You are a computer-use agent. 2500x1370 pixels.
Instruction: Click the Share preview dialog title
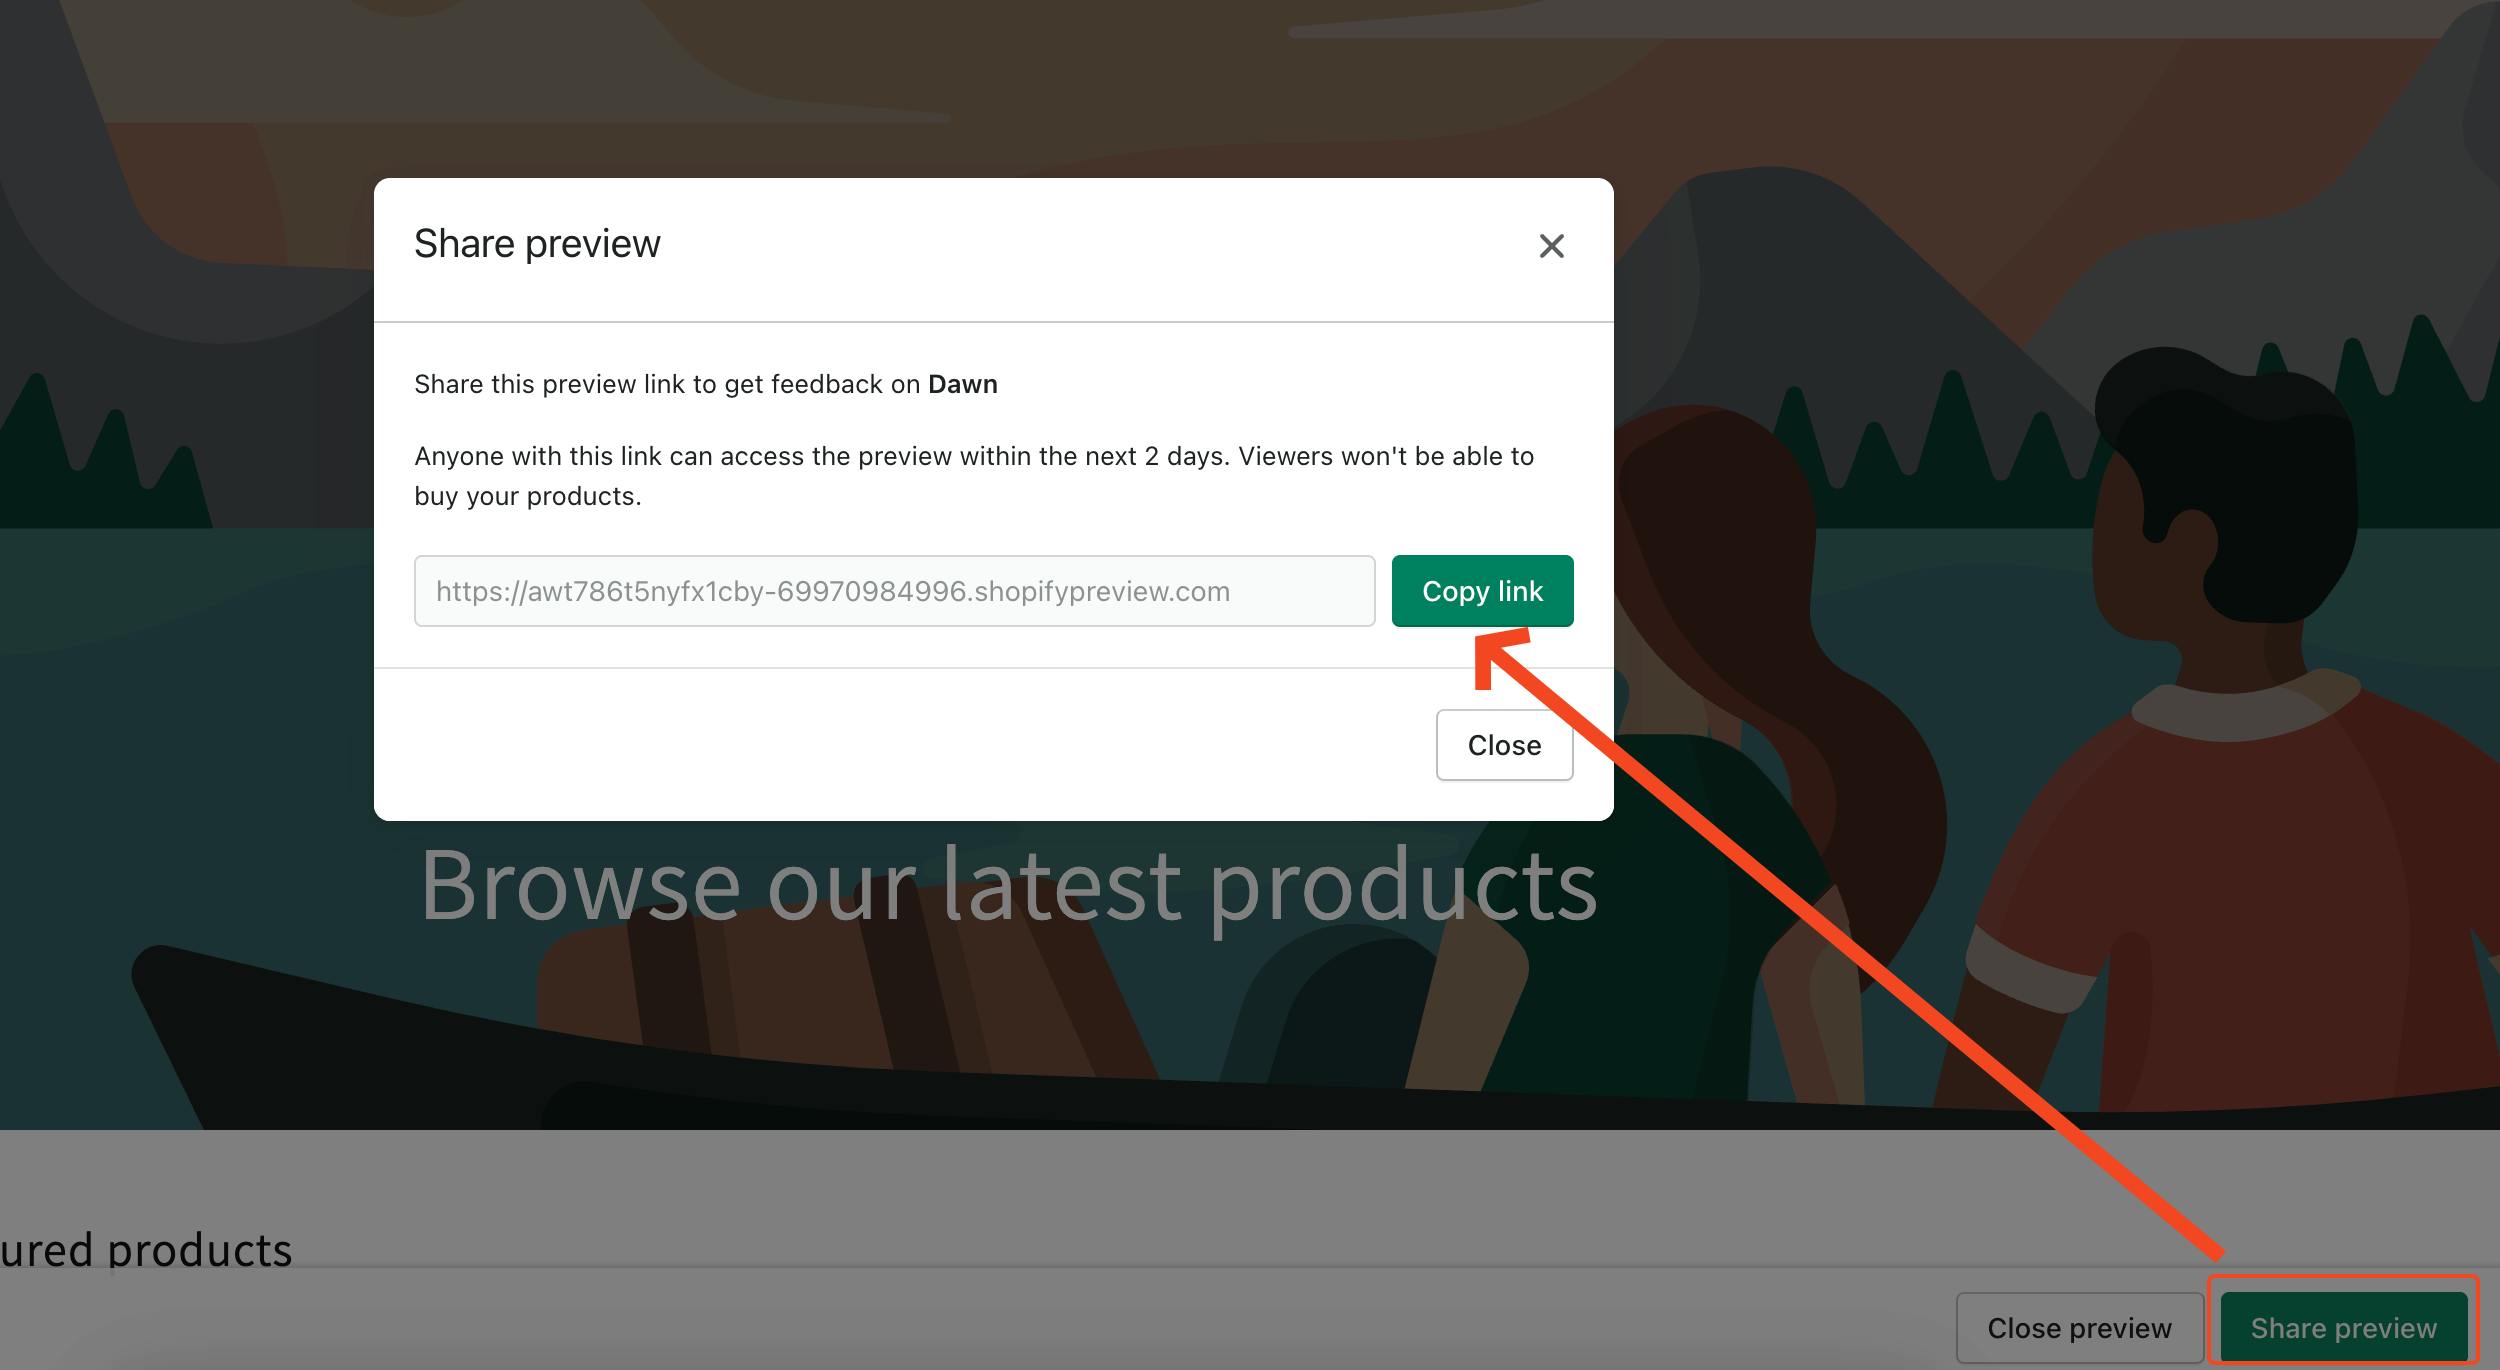537,244
